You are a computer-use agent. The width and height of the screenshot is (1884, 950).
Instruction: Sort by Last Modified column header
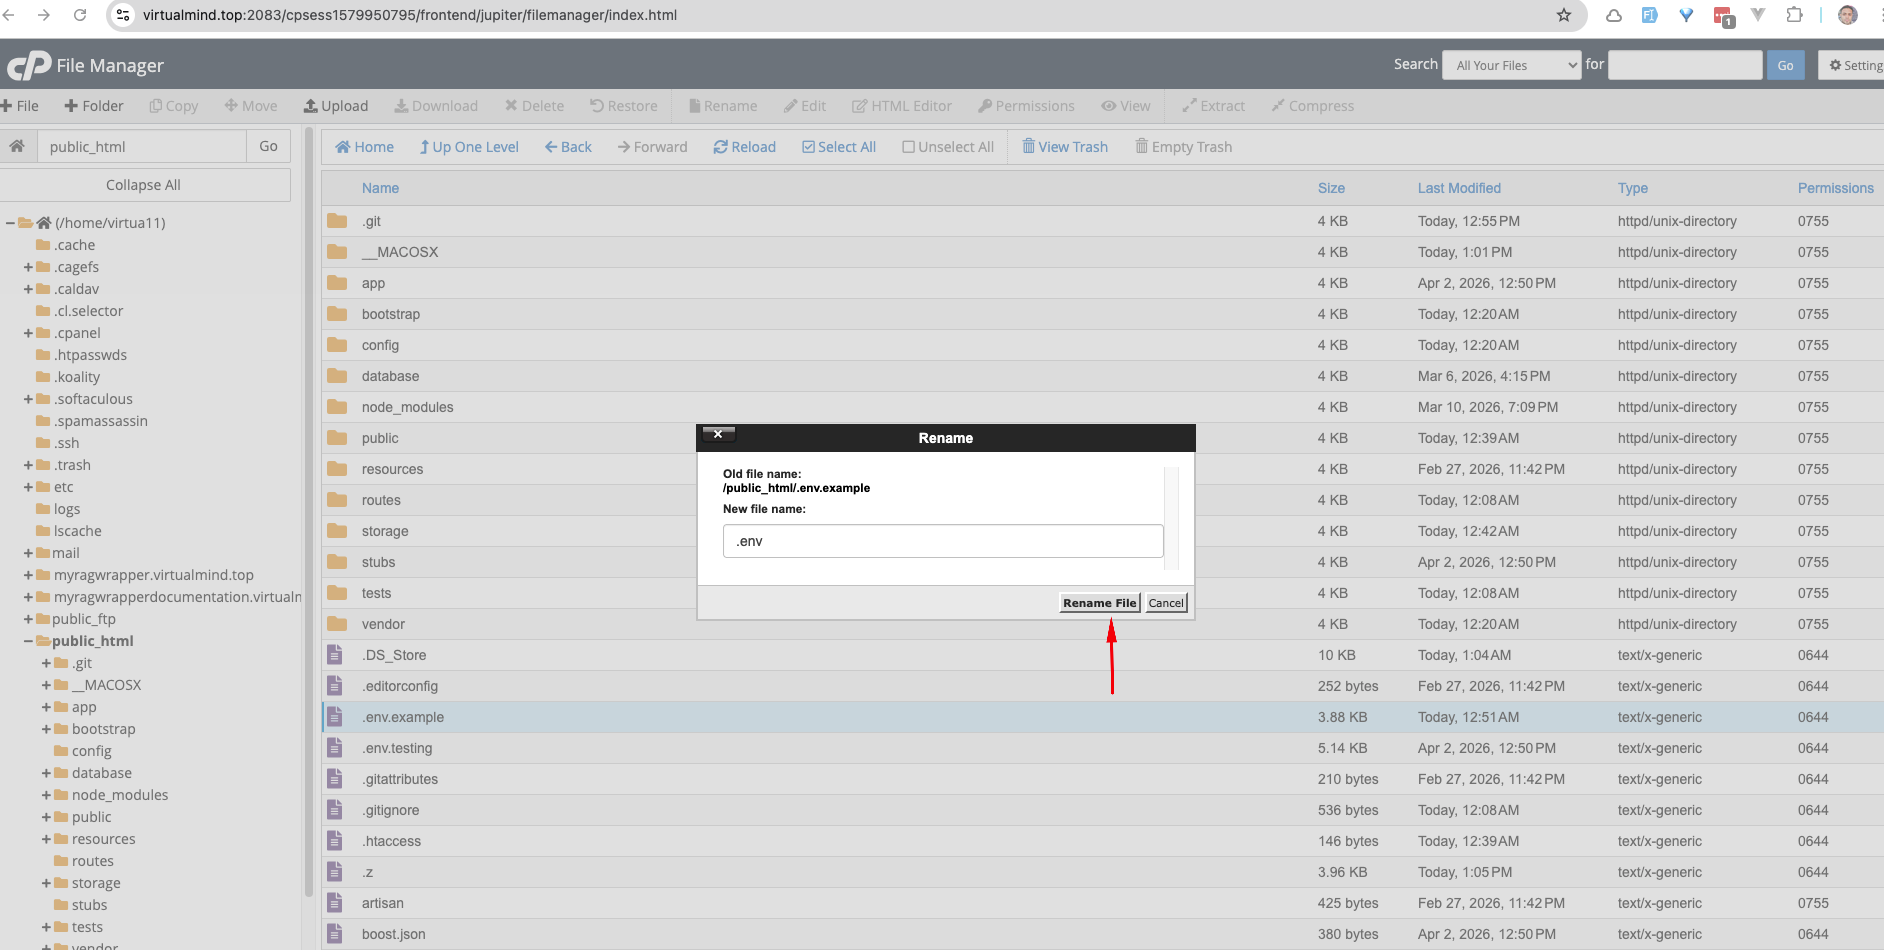pyautogui.click(x=1459, y=188)
